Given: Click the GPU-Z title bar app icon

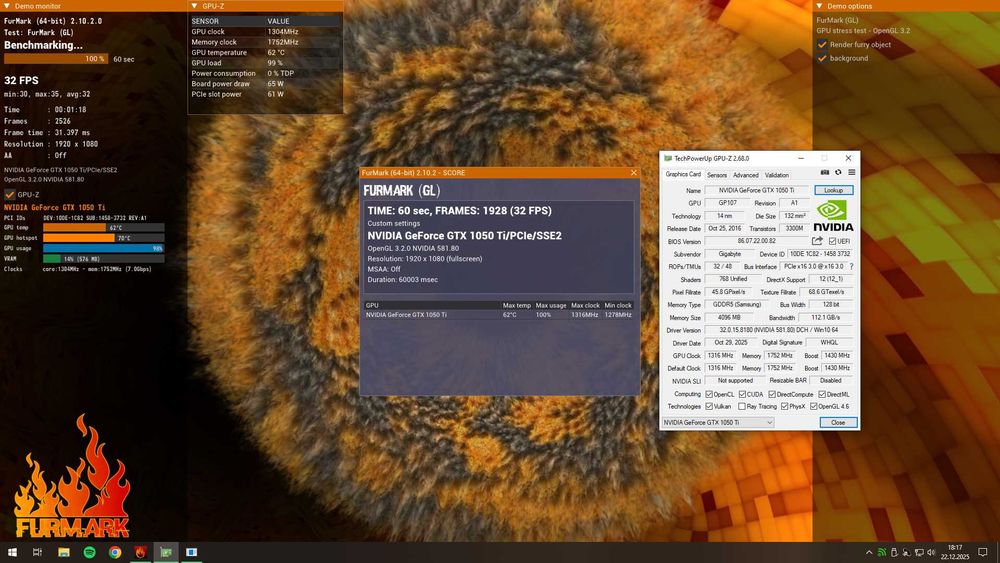Looking at the screenshot, I should (668, 158).
